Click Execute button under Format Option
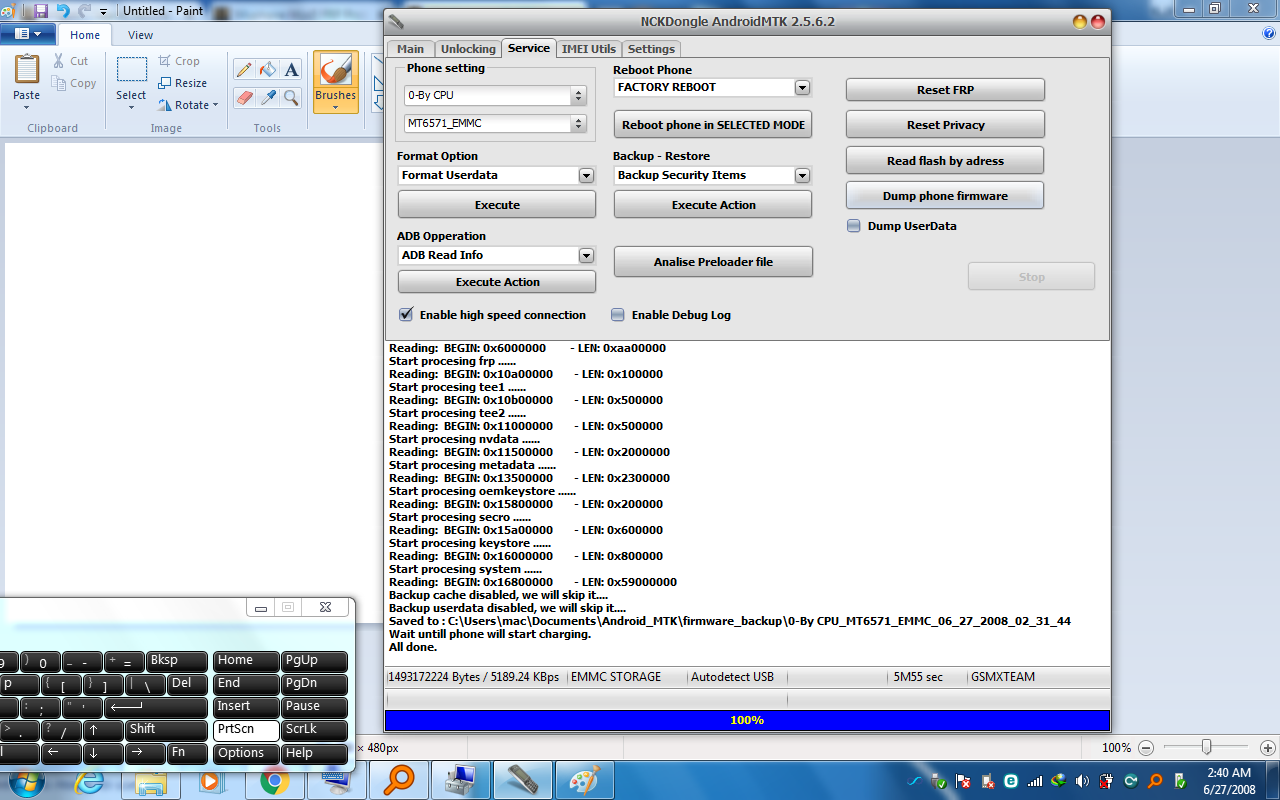 [497, 205]
